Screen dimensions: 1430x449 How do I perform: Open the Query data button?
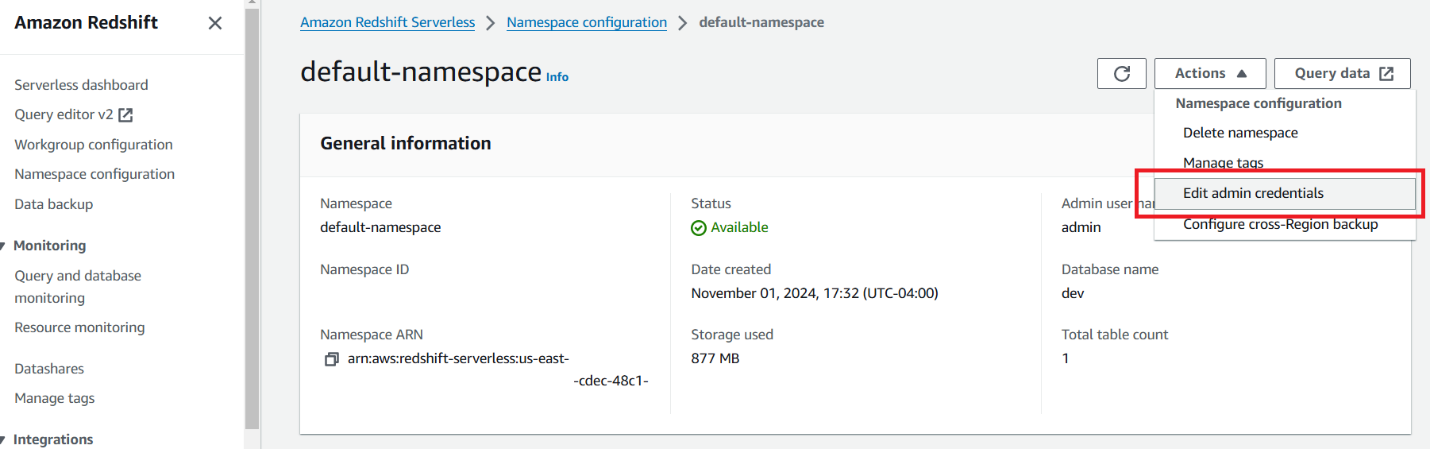1342,73
